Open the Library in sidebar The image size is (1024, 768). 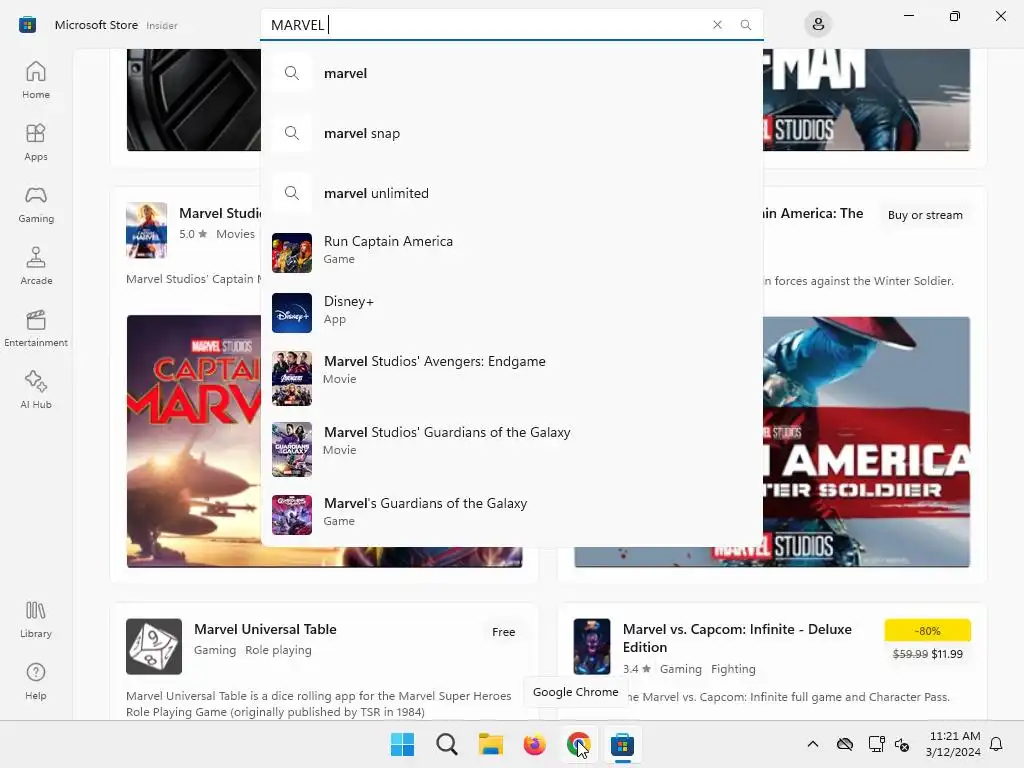pyautogui.click(x=36, y=619)
